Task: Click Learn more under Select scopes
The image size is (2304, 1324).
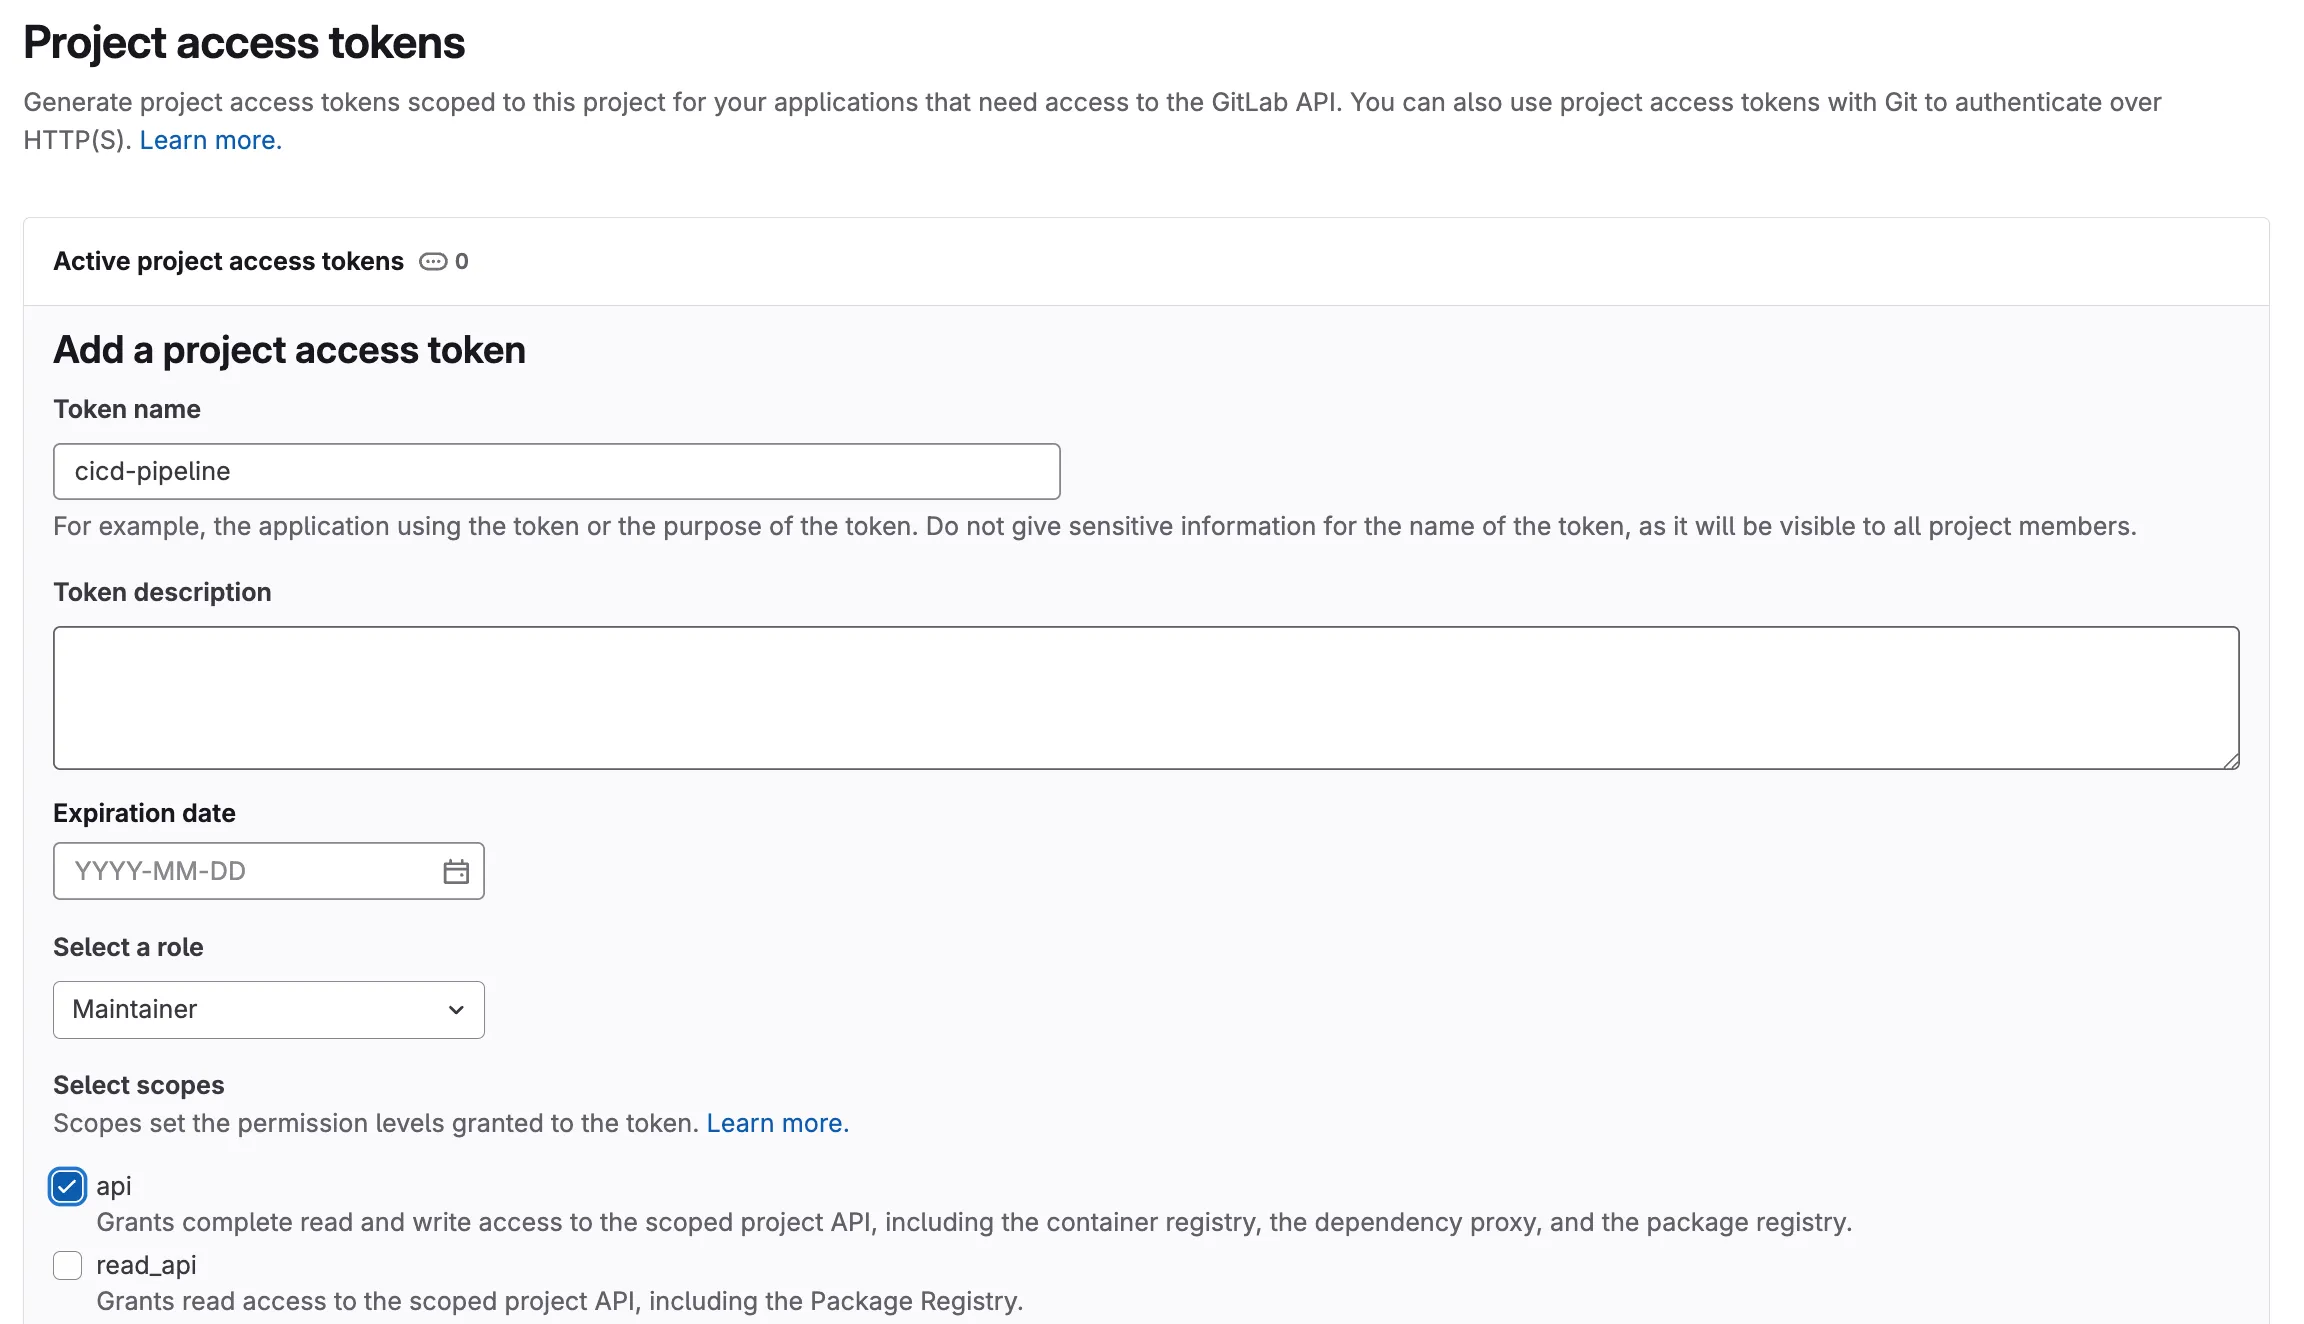Action: 776,1122
